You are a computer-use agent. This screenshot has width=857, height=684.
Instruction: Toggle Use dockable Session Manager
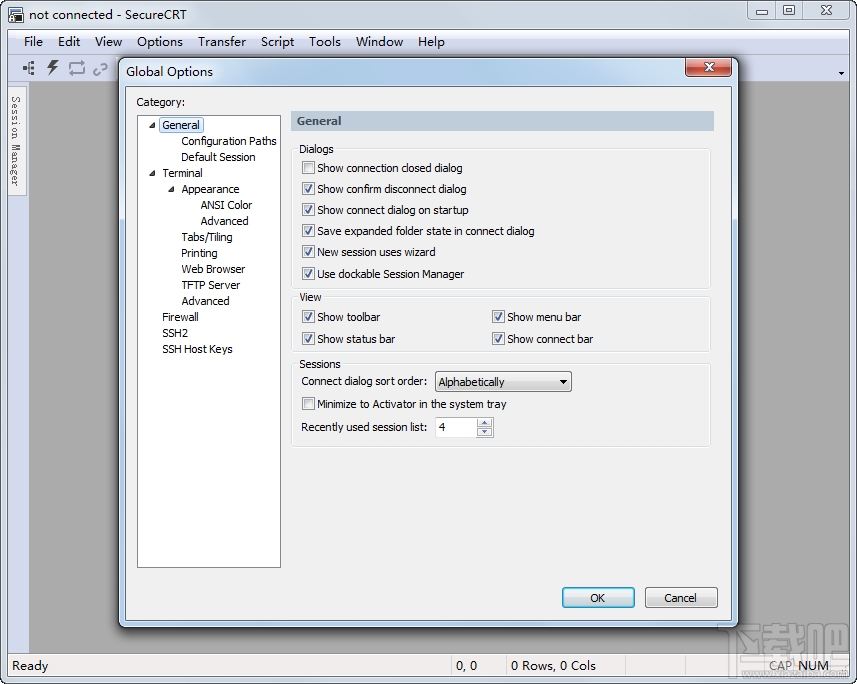308,273
